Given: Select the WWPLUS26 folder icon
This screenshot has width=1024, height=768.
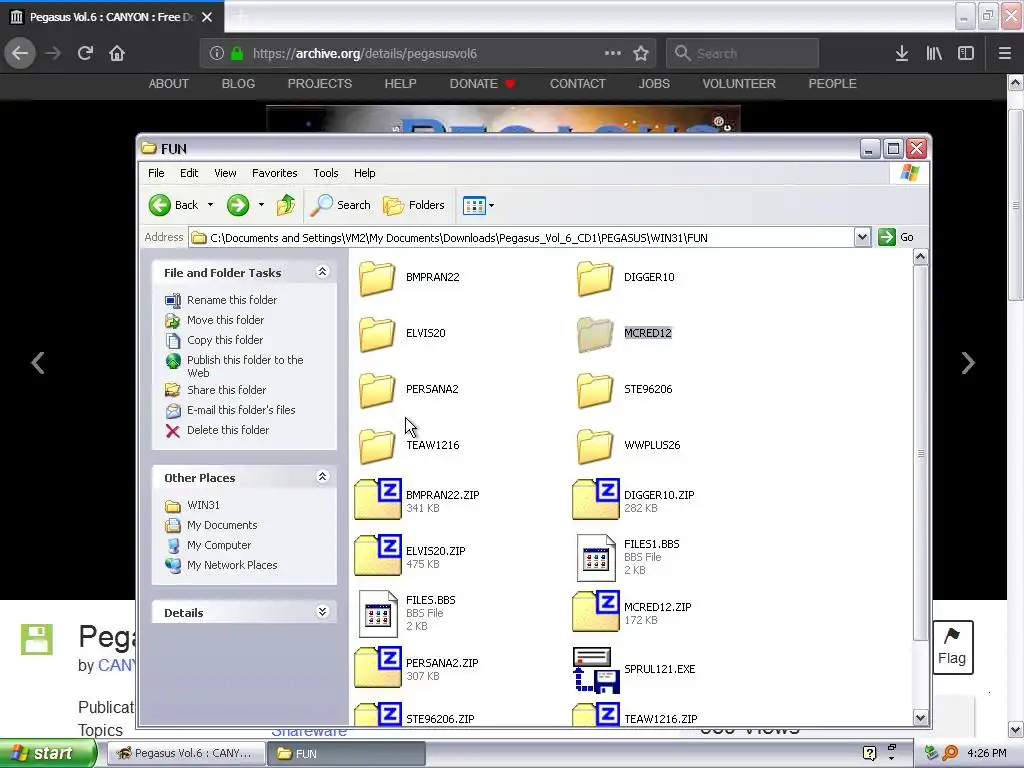Looking at the screenshot, I should click(595, 446).
